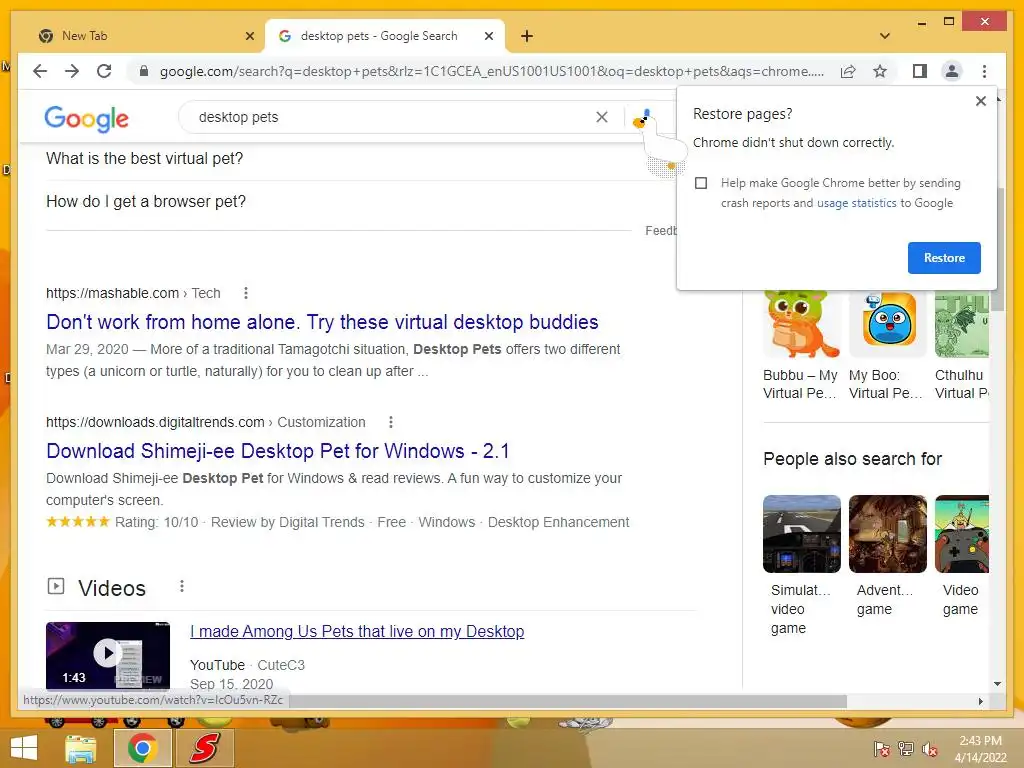Viewport: 1024px width, 768px height.
Task: Open Video game suggestion
Action: 962,556
